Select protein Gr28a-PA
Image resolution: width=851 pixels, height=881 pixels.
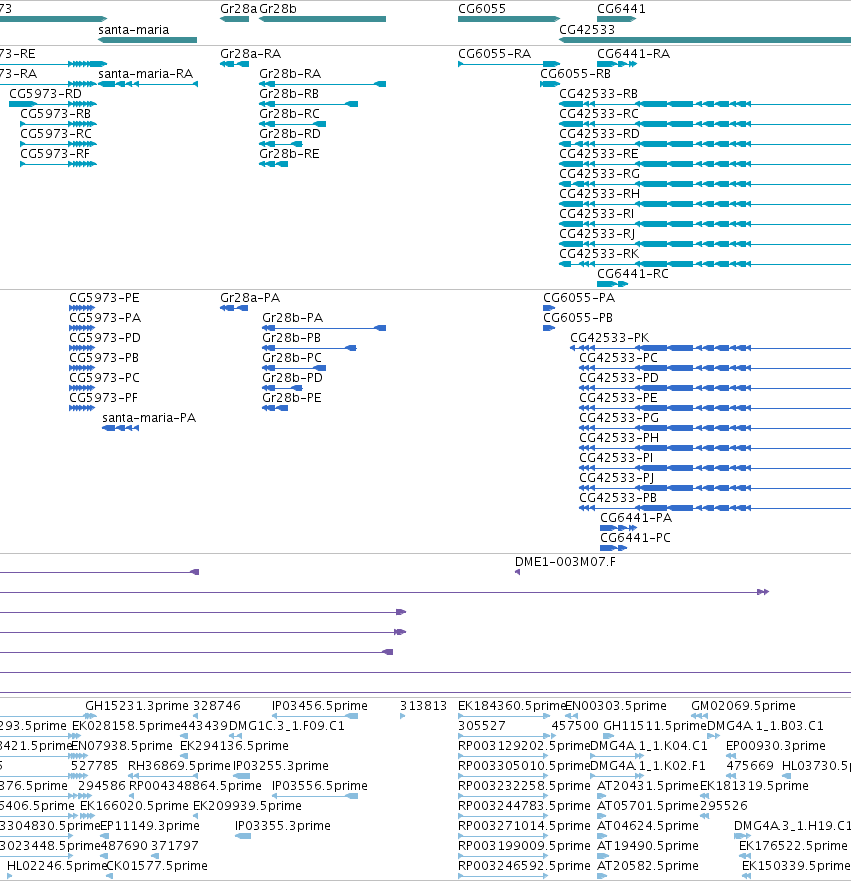[x=234, y=308]
